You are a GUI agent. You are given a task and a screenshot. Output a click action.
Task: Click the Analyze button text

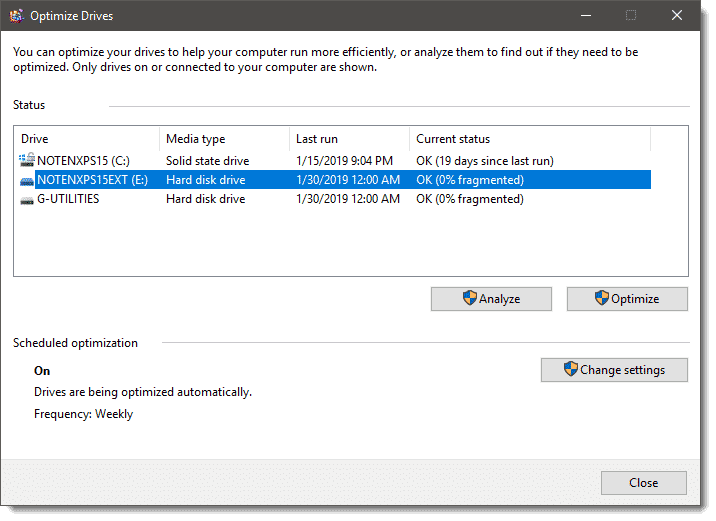click(500, 298)
